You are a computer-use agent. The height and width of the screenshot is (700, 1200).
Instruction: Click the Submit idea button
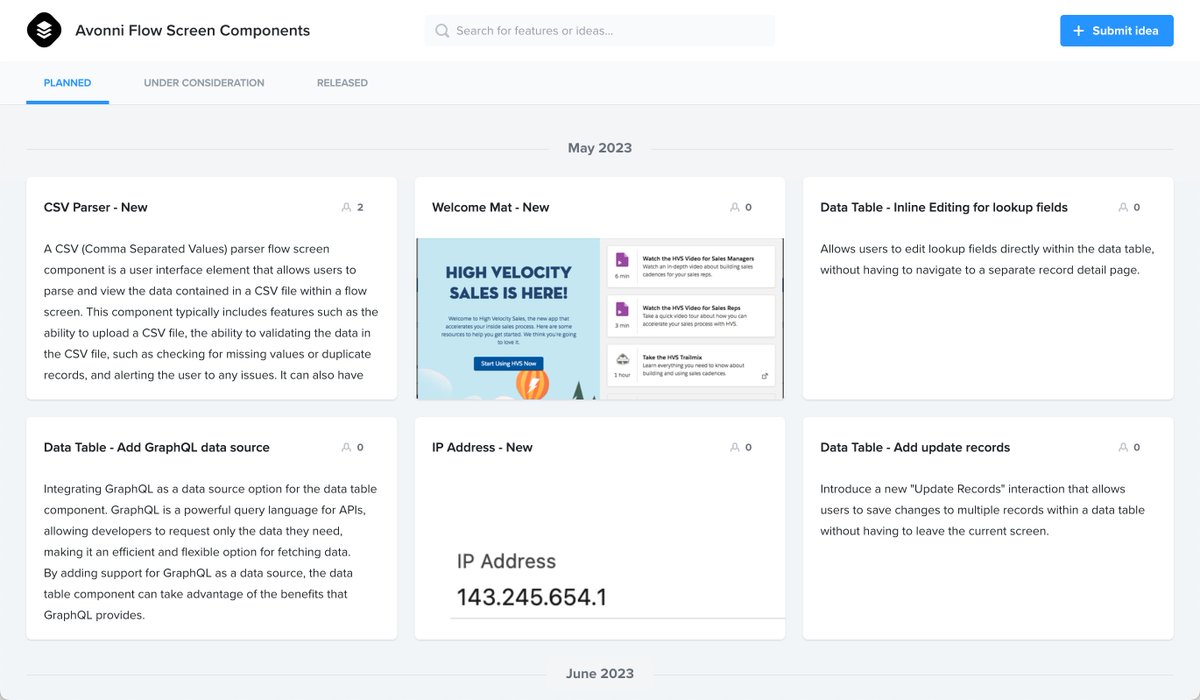1117,31
